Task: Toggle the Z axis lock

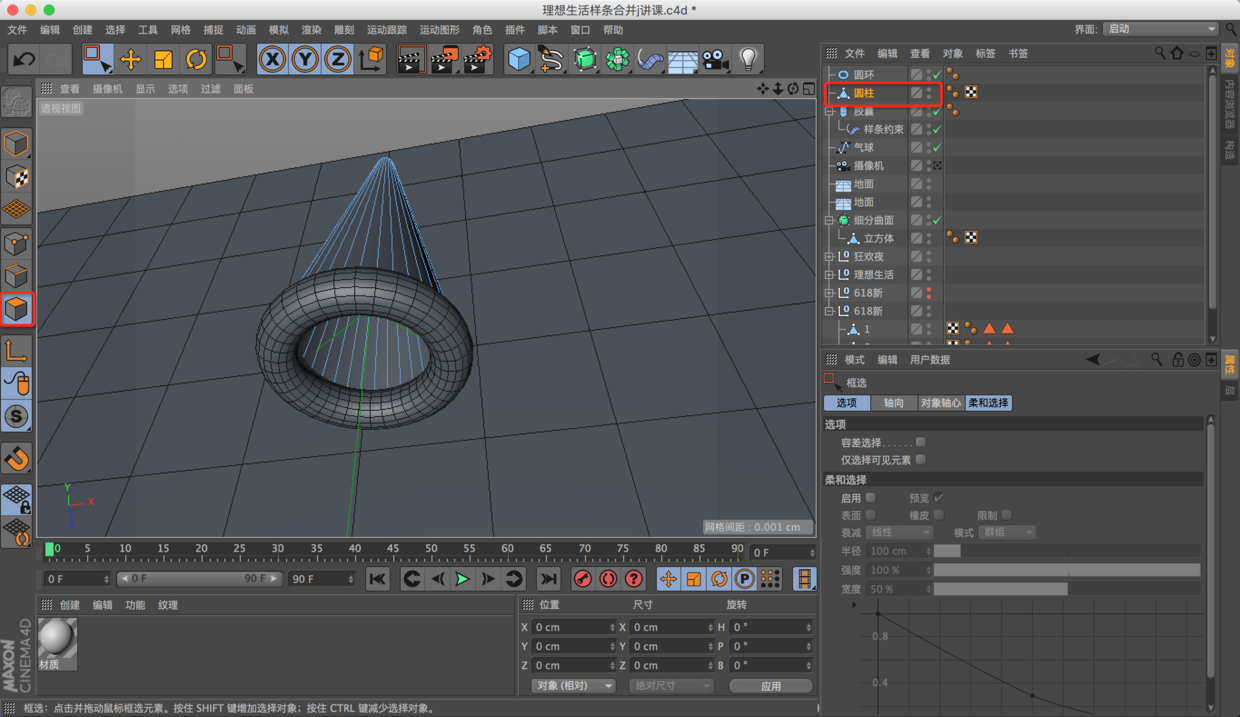Action: 338,60
